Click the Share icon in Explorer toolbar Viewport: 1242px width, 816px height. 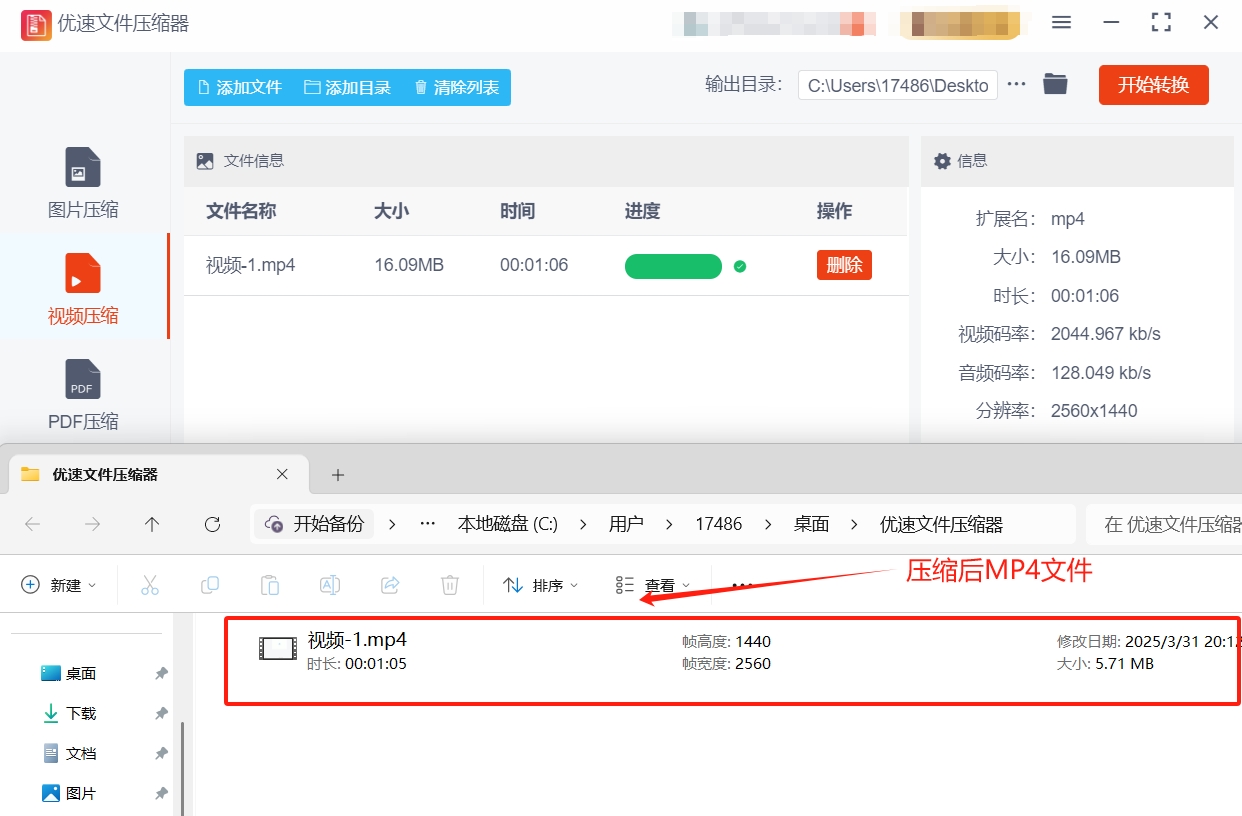tap(391, 585)
